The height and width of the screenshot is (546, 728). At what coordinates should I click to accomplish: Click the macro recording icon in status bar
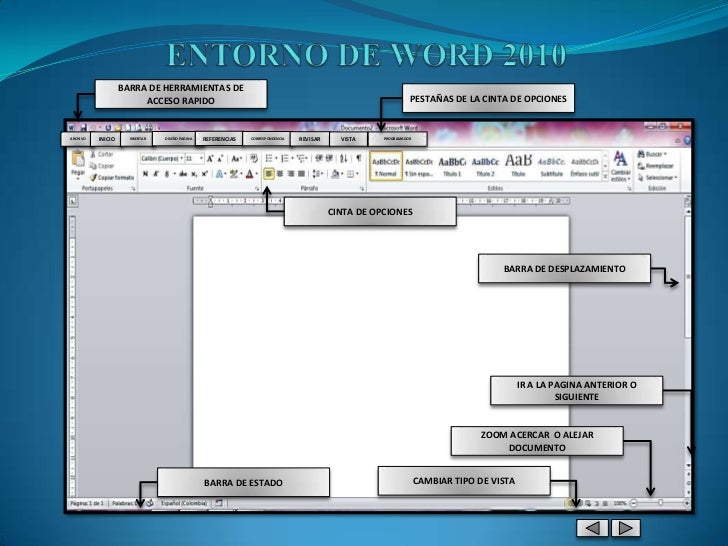click(219, 503)
